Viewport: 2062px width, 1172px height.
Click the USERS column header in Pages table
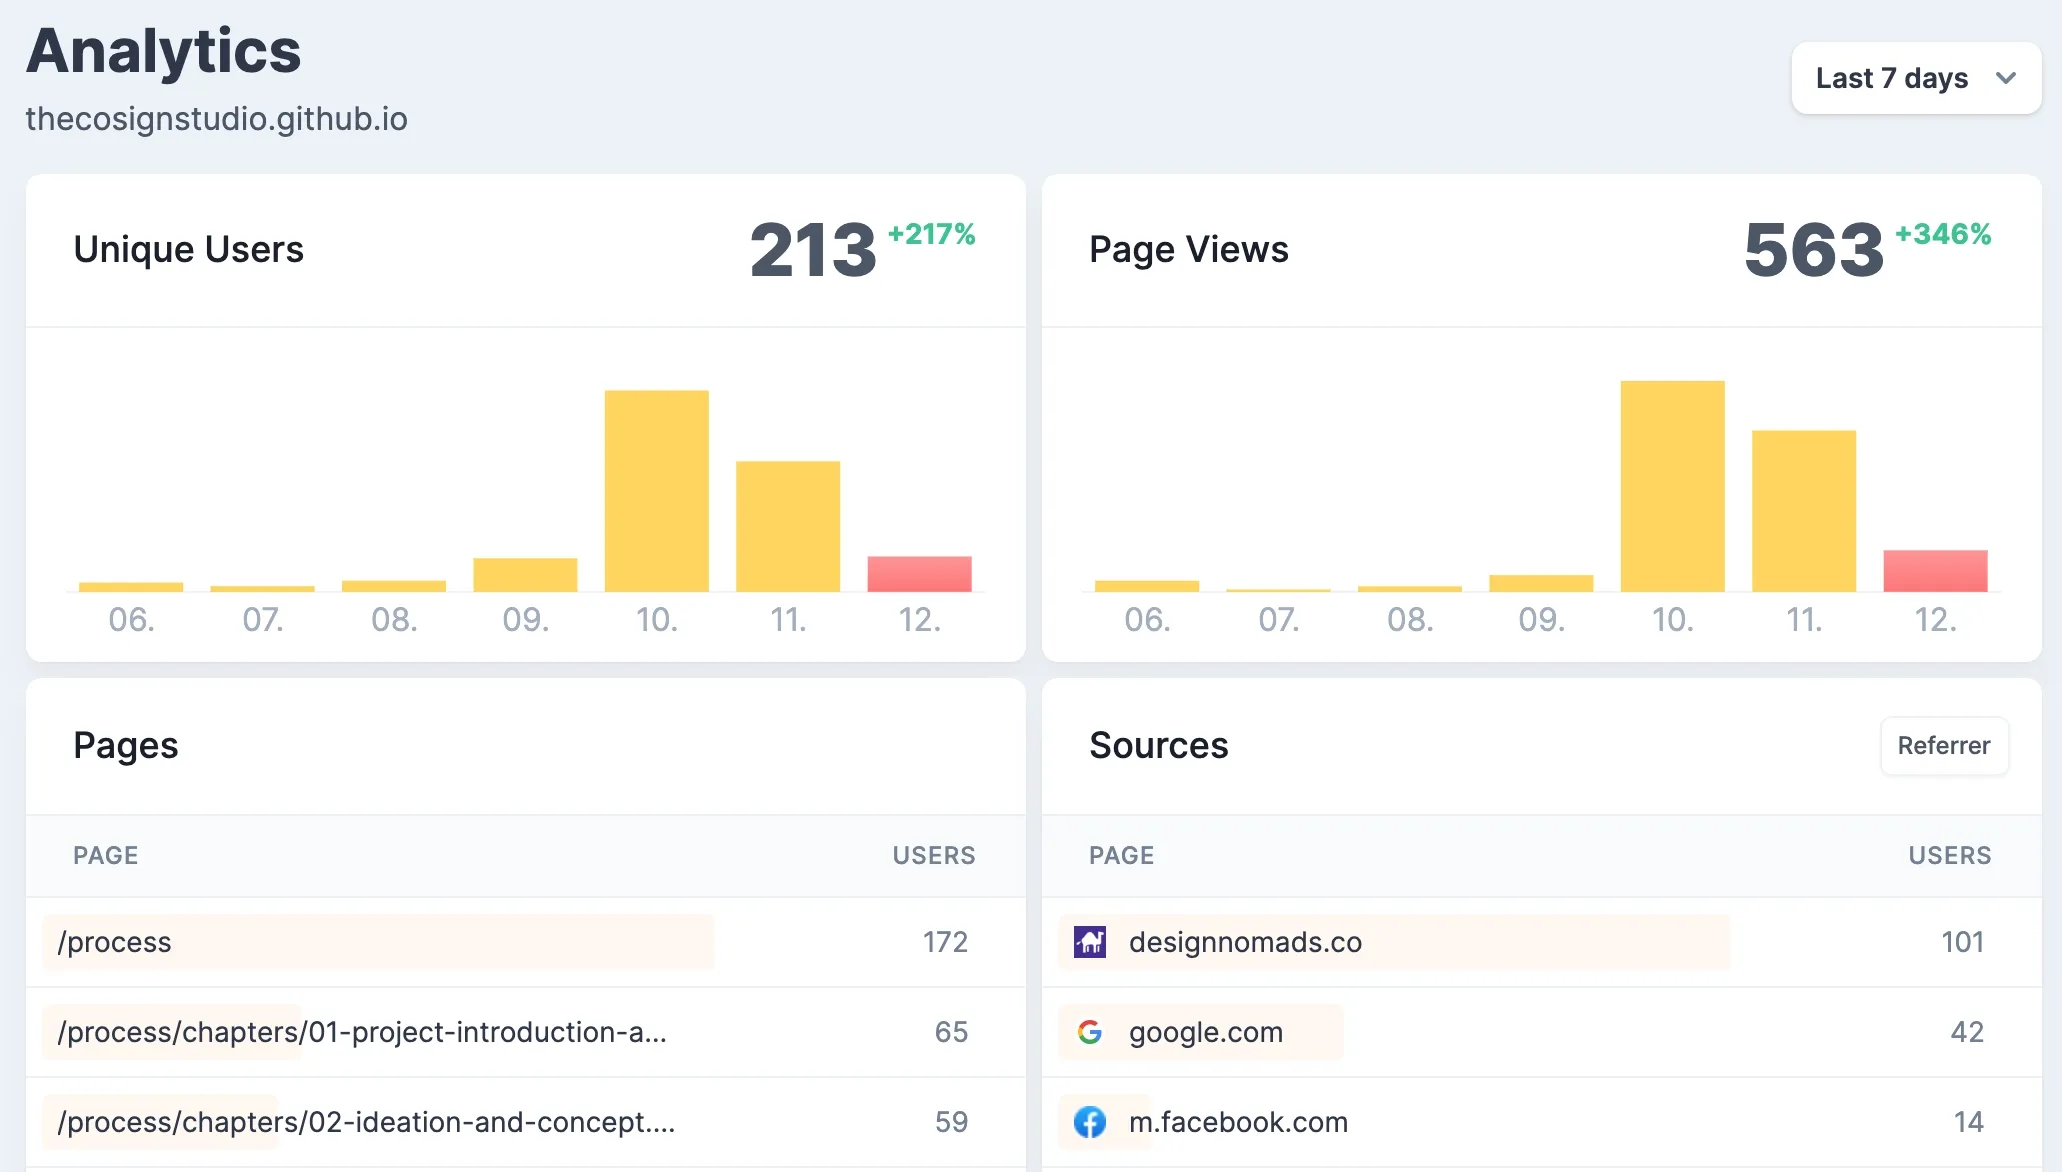click(x=933, y=856)
